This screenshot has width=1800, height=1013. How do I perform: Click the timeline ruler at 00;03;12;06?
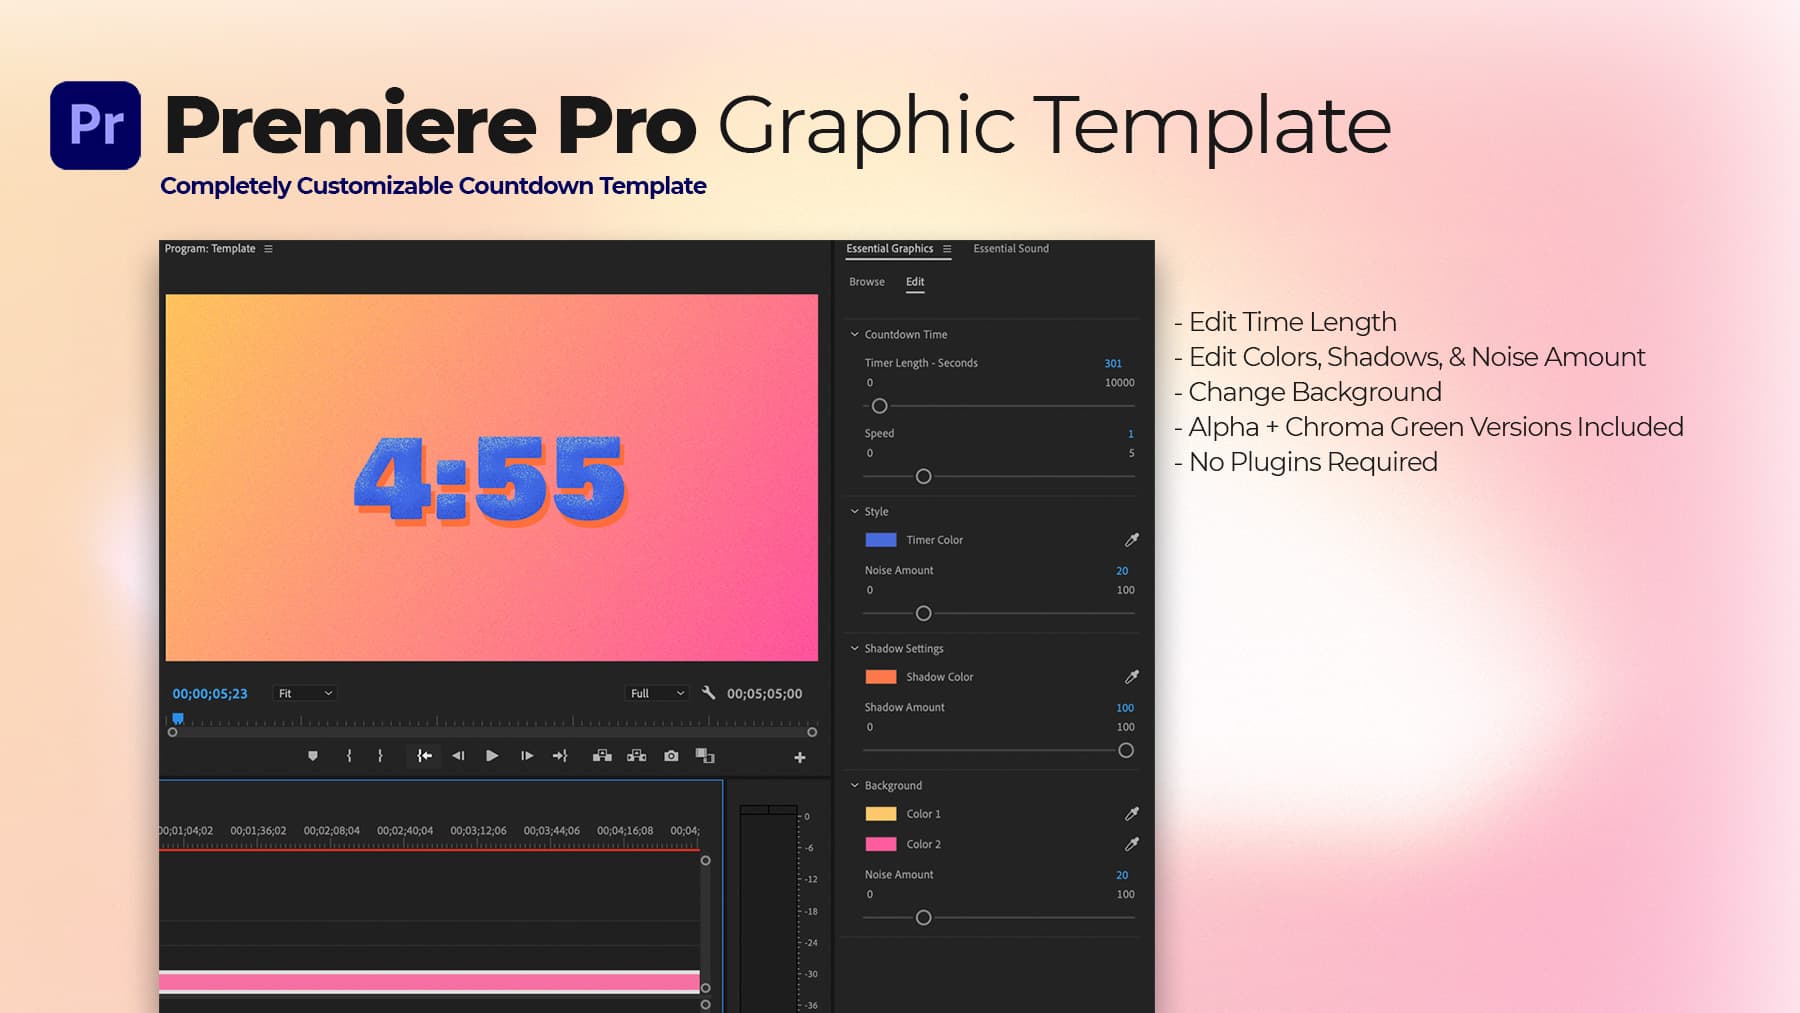point(478,831)
